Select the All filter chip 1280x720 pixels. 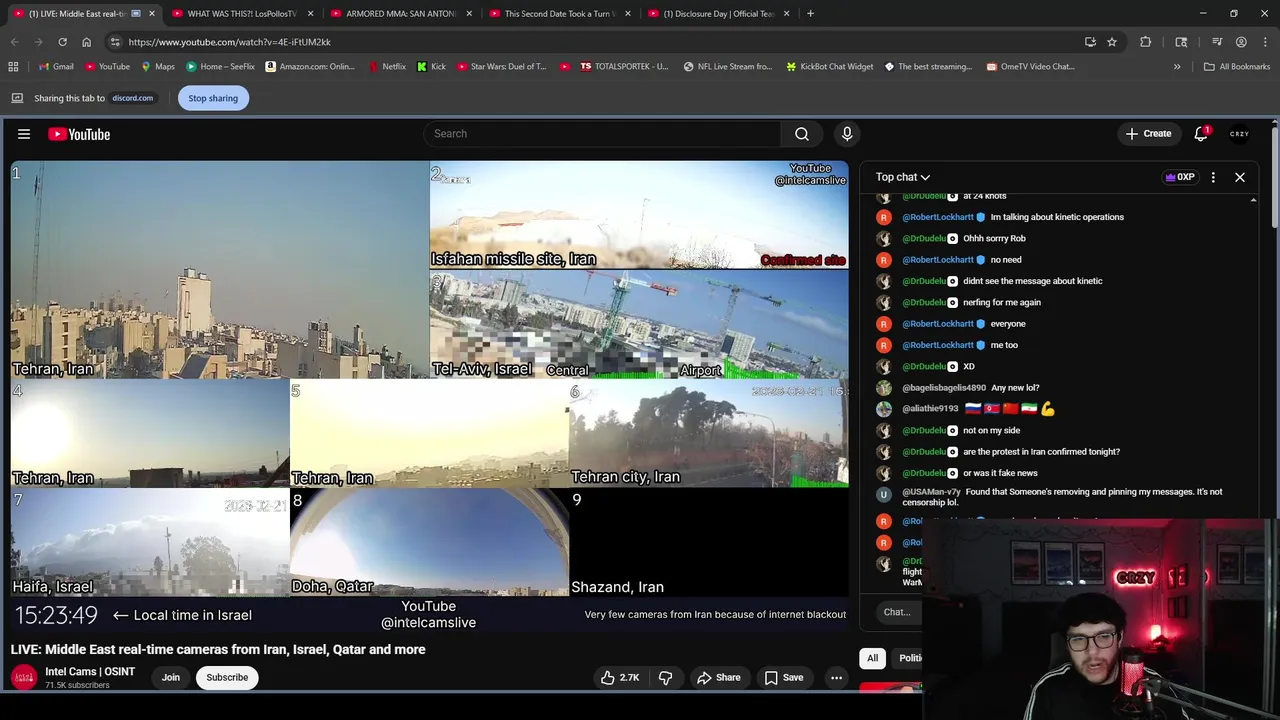pyautogui.click(x=872, y=658)
